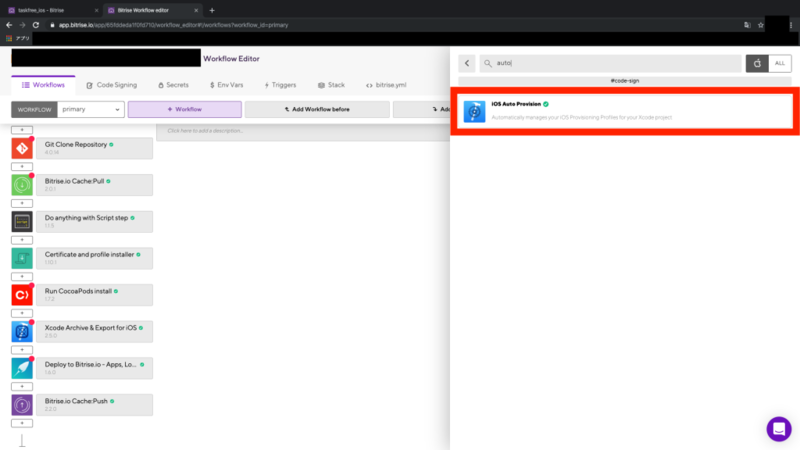Add step between Deploy and Cache:Push

22,387
